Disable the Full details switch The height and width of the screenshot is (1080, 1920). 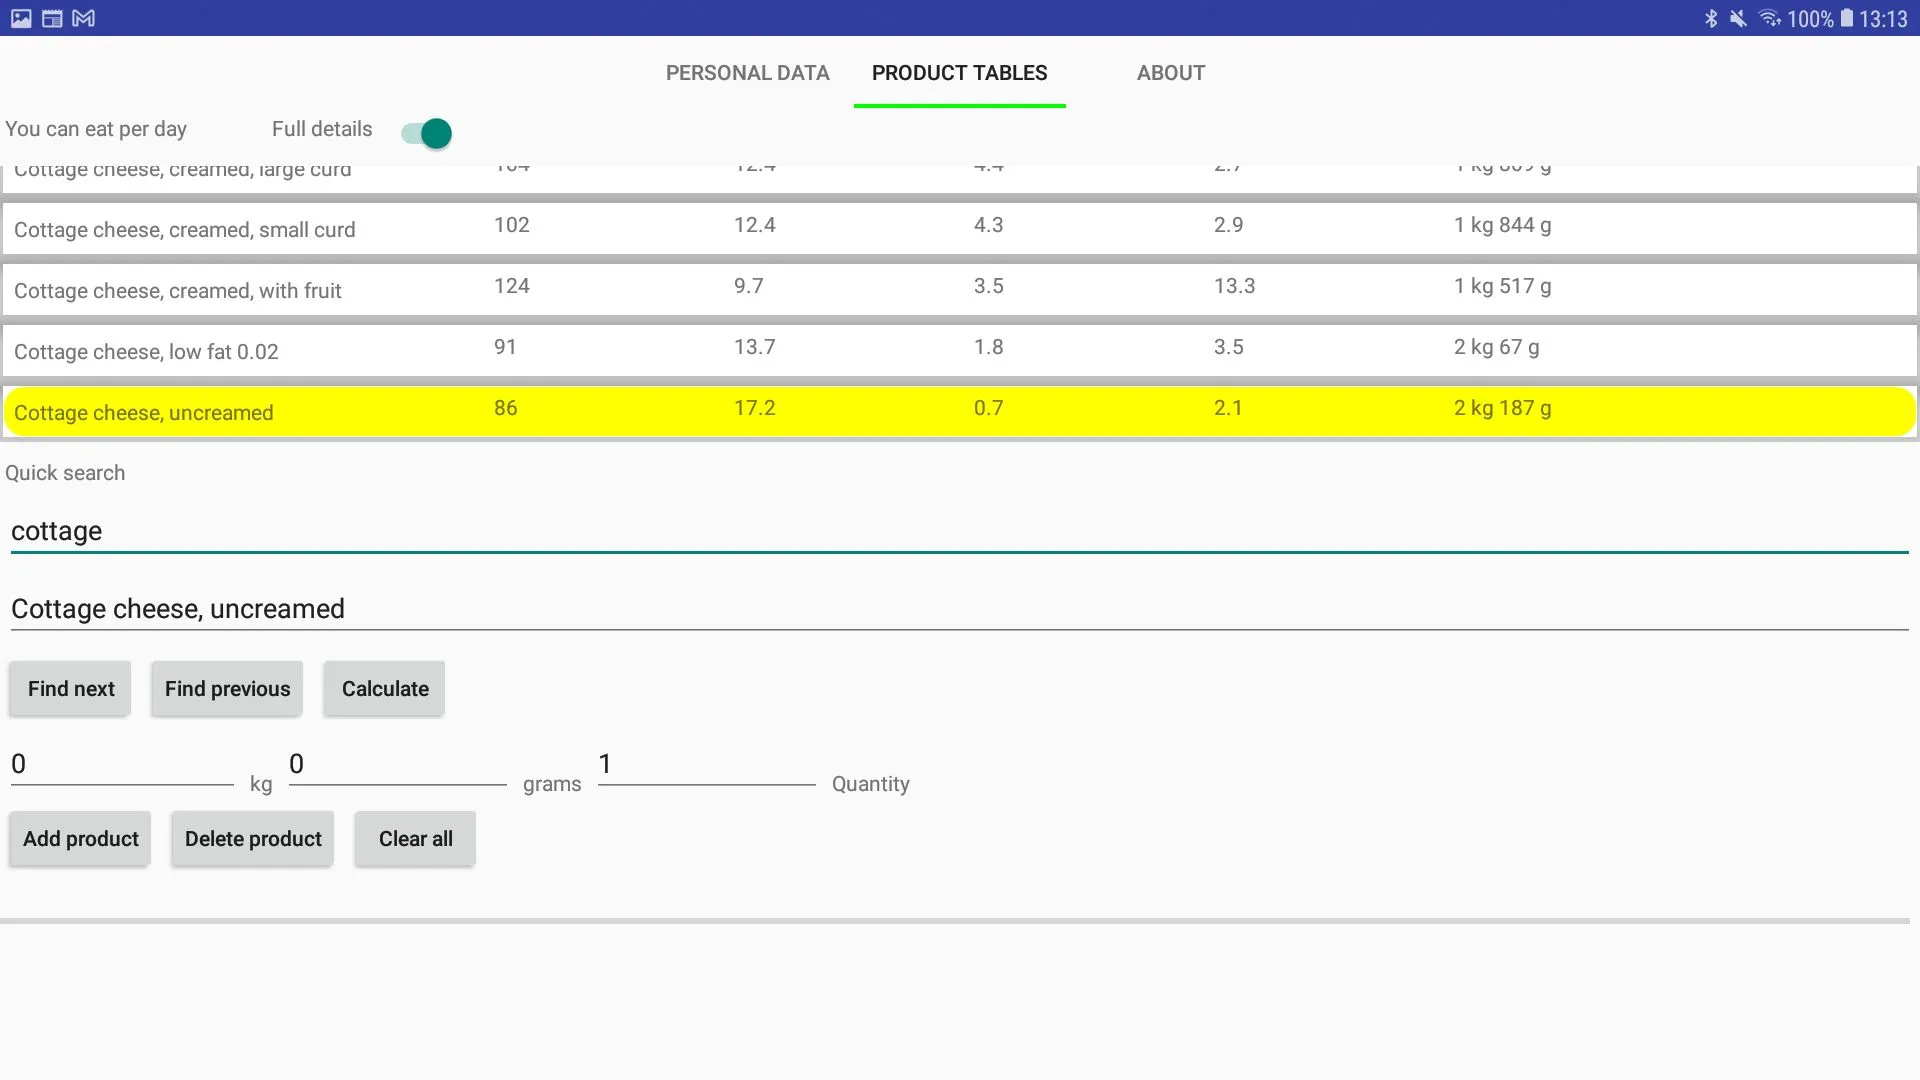pos(427,133)
